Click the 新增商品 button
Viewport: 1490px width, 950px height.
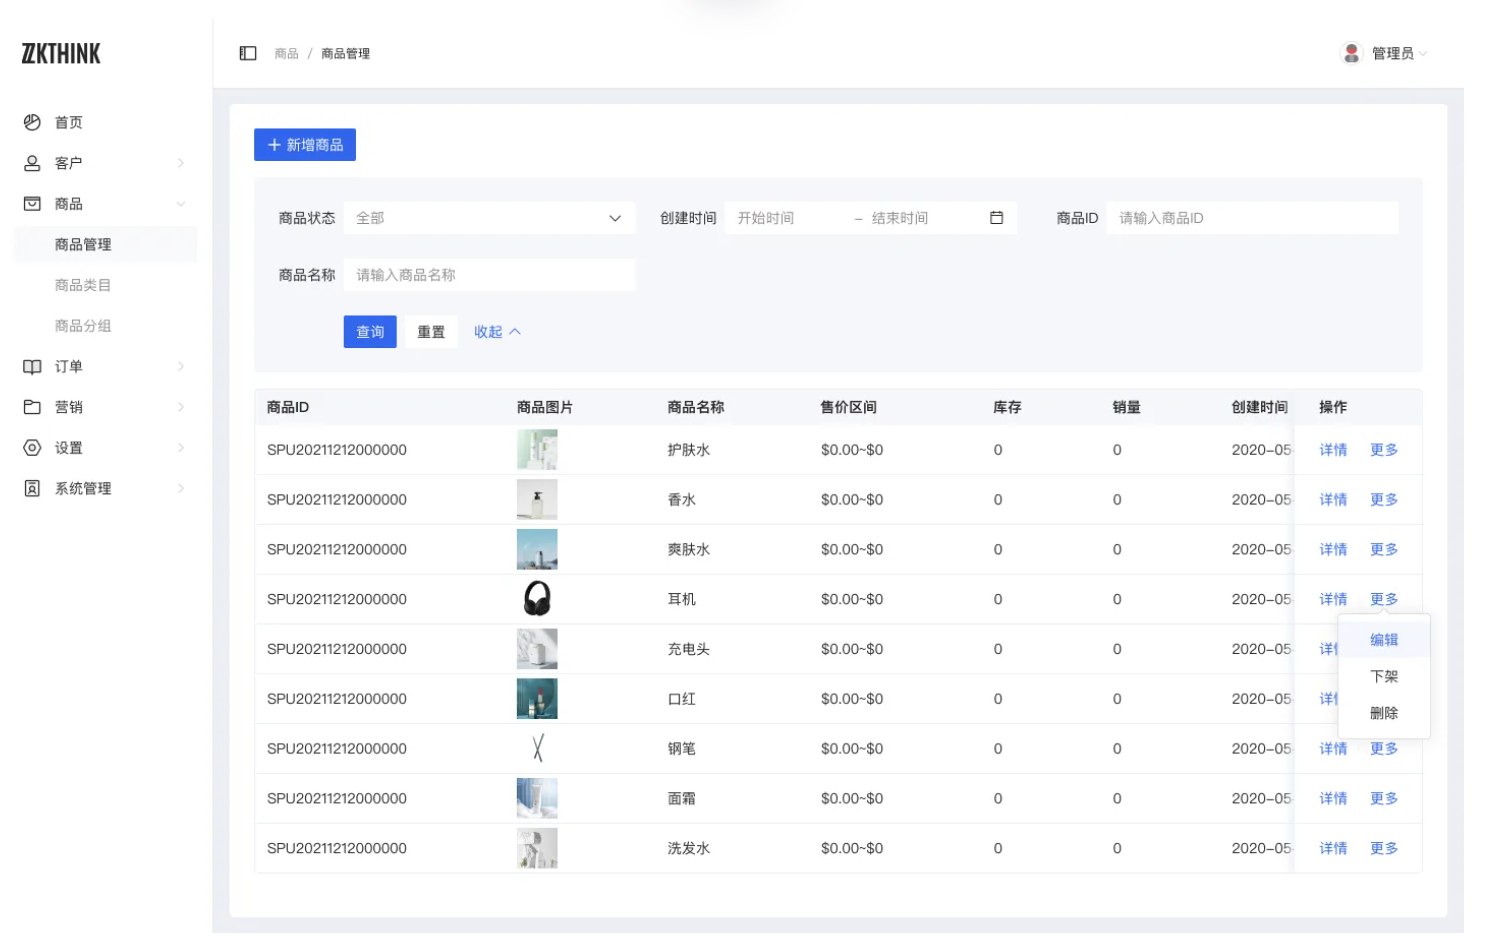(305, 145)
